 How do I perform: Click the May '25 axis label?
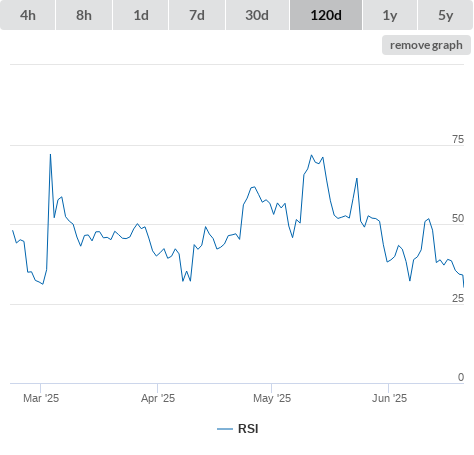pos(272,398)
